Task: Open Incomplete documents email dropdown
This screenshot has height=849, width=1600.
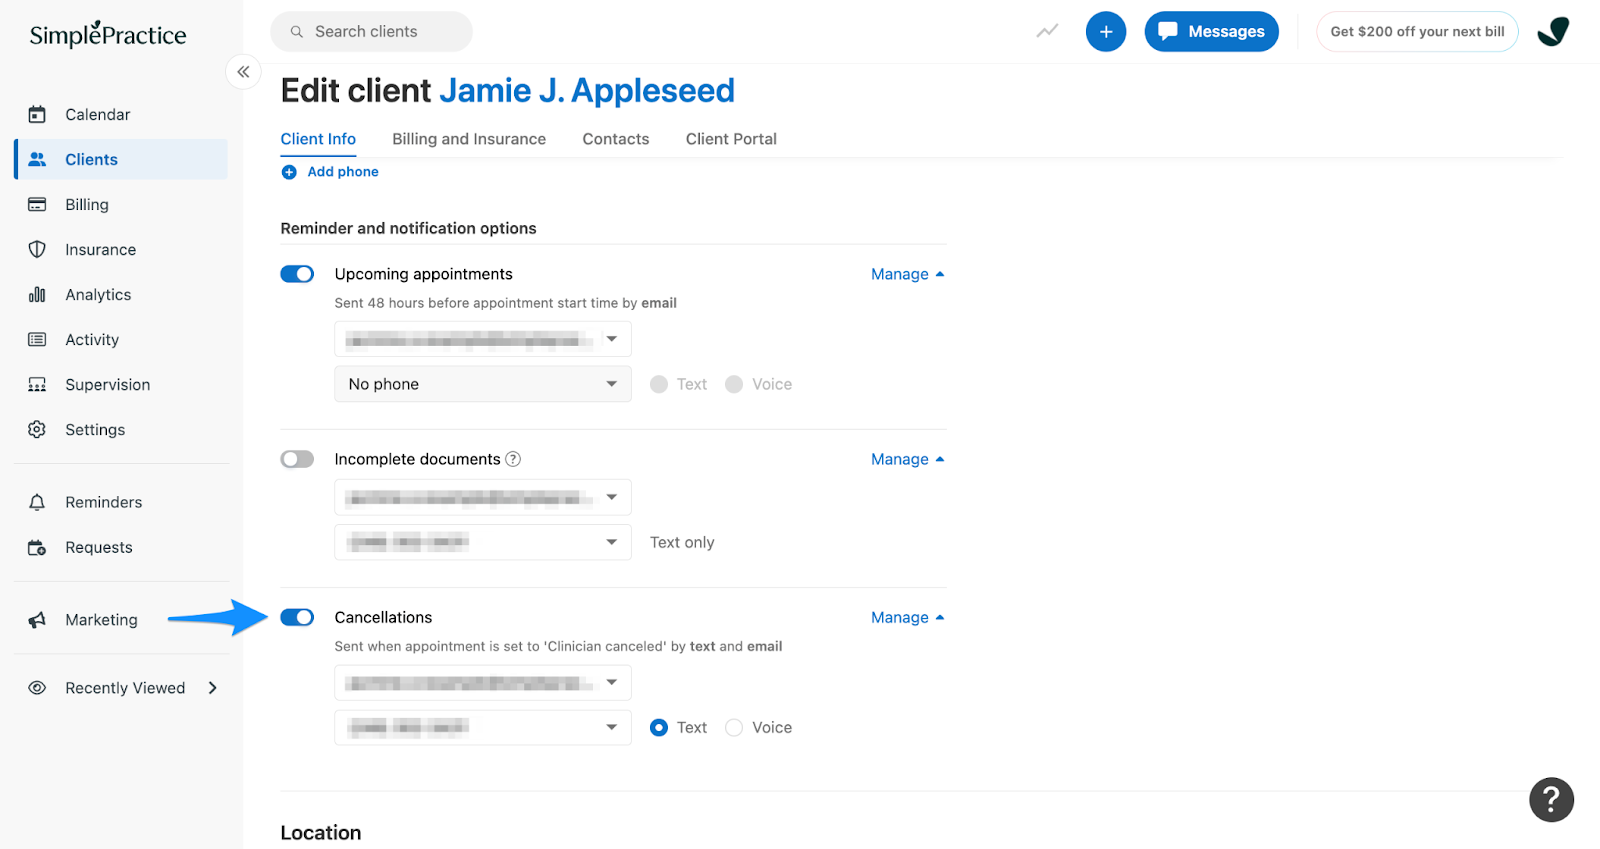Action: [x=483, y=497]
